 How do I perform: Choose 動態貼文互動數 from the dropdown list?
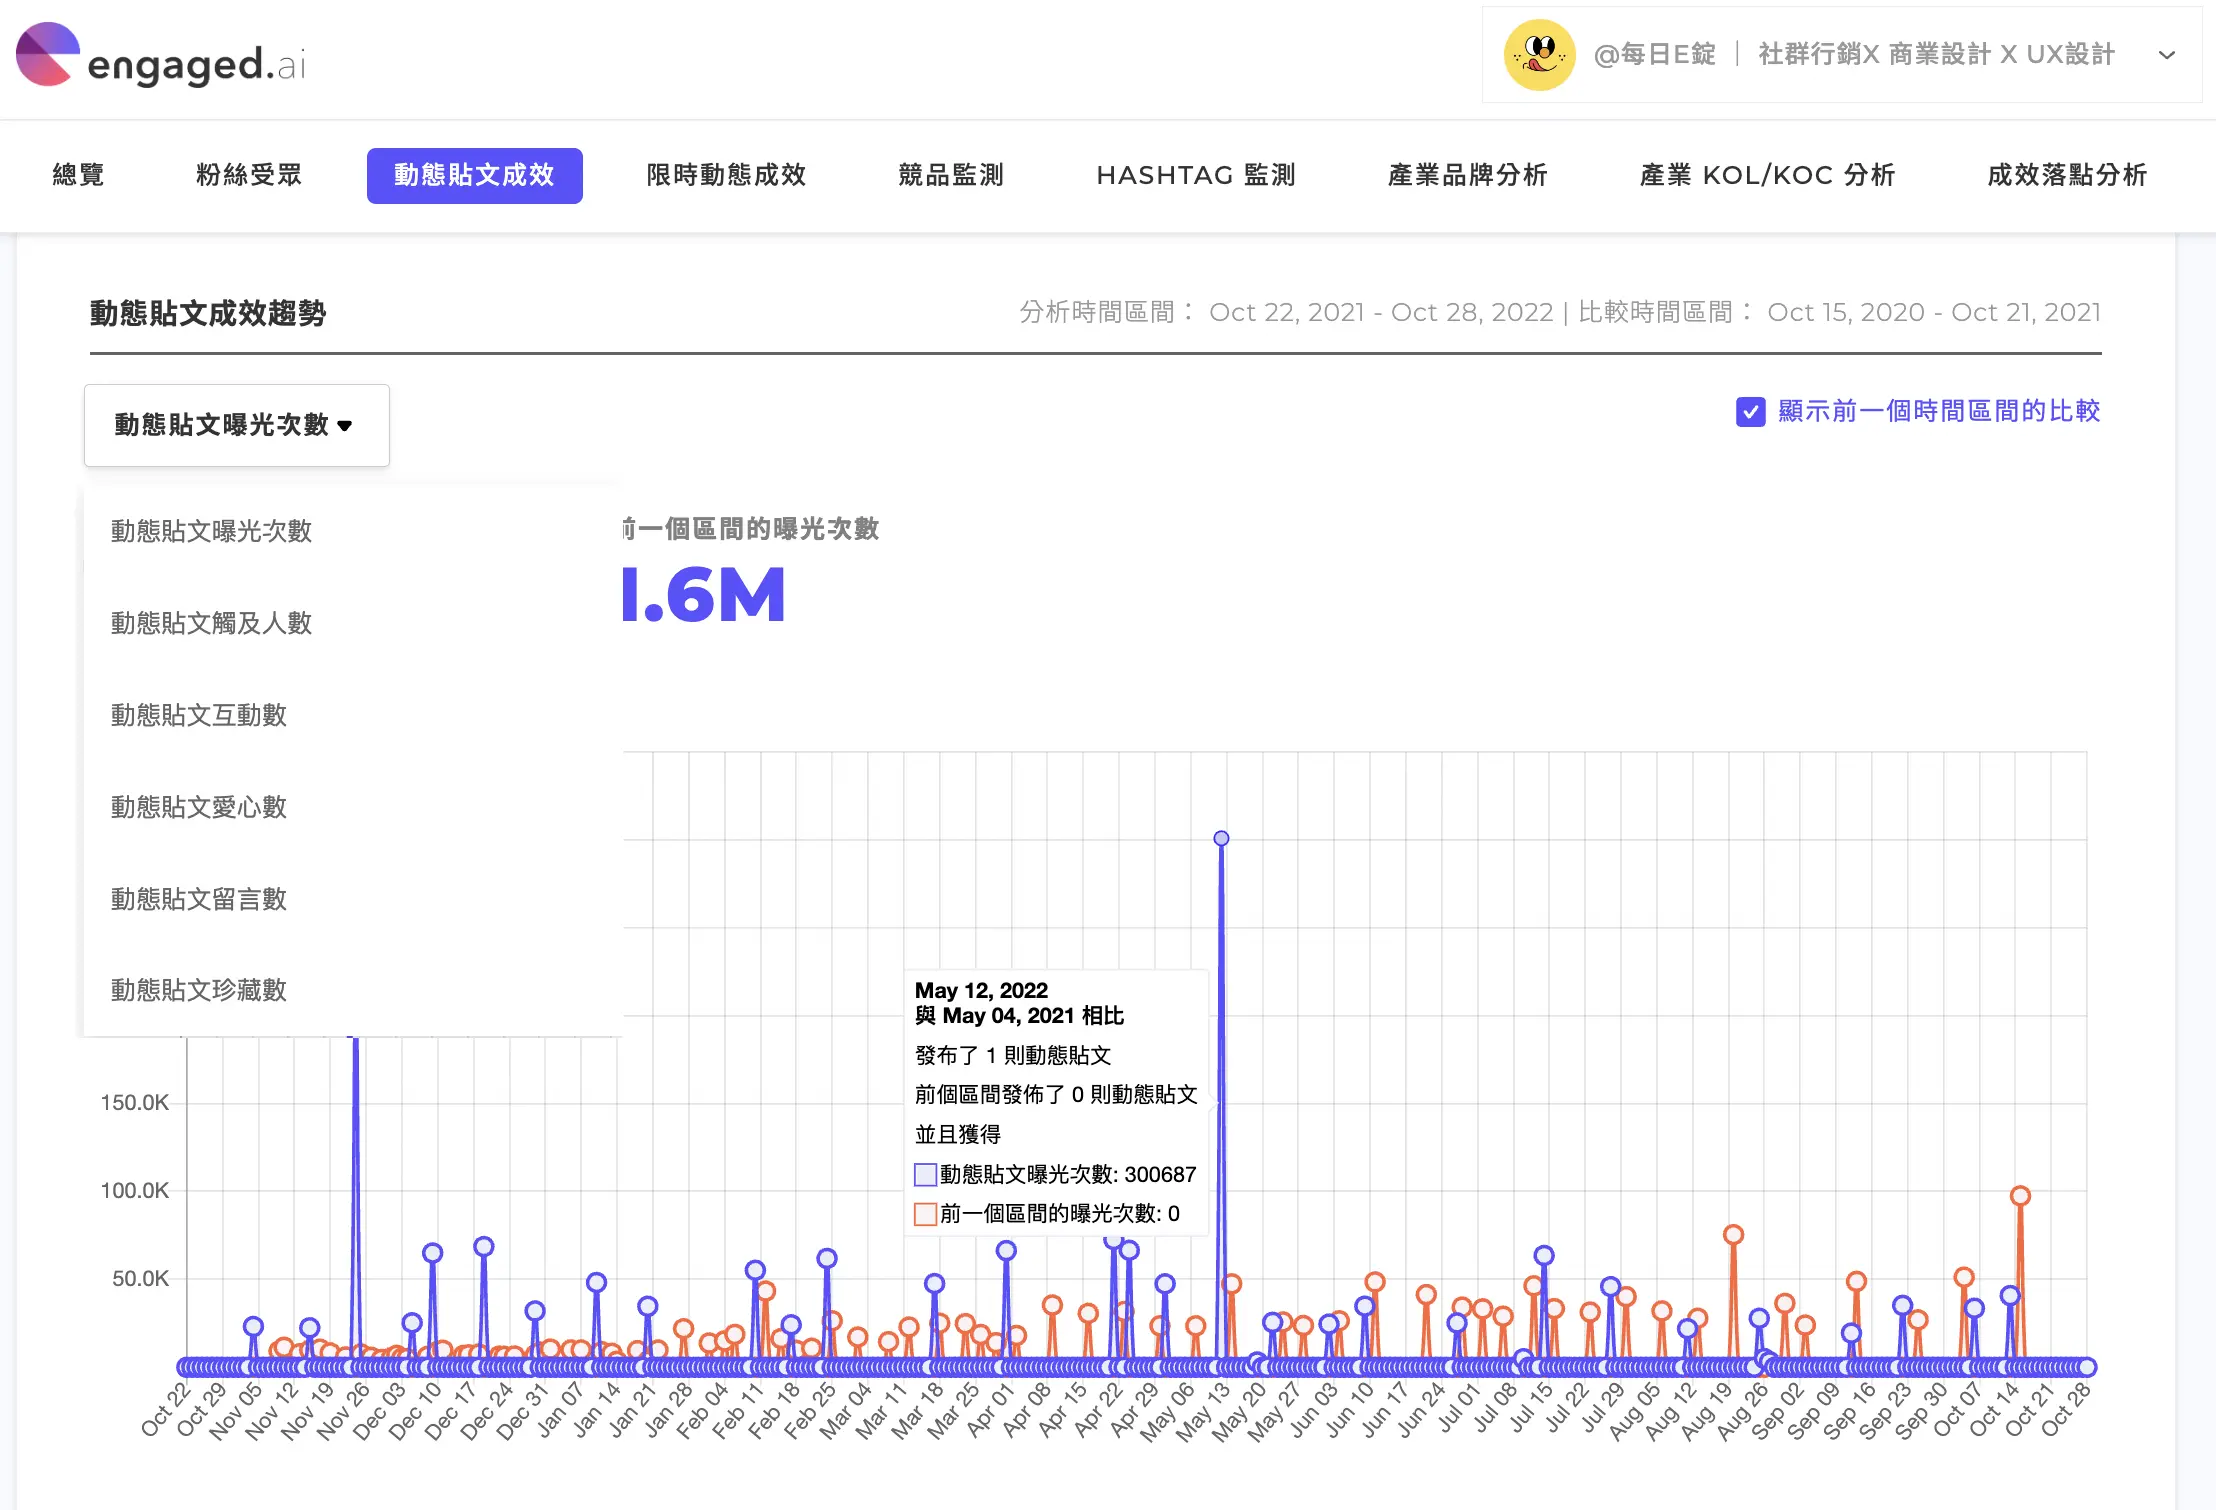coord(198,715)
